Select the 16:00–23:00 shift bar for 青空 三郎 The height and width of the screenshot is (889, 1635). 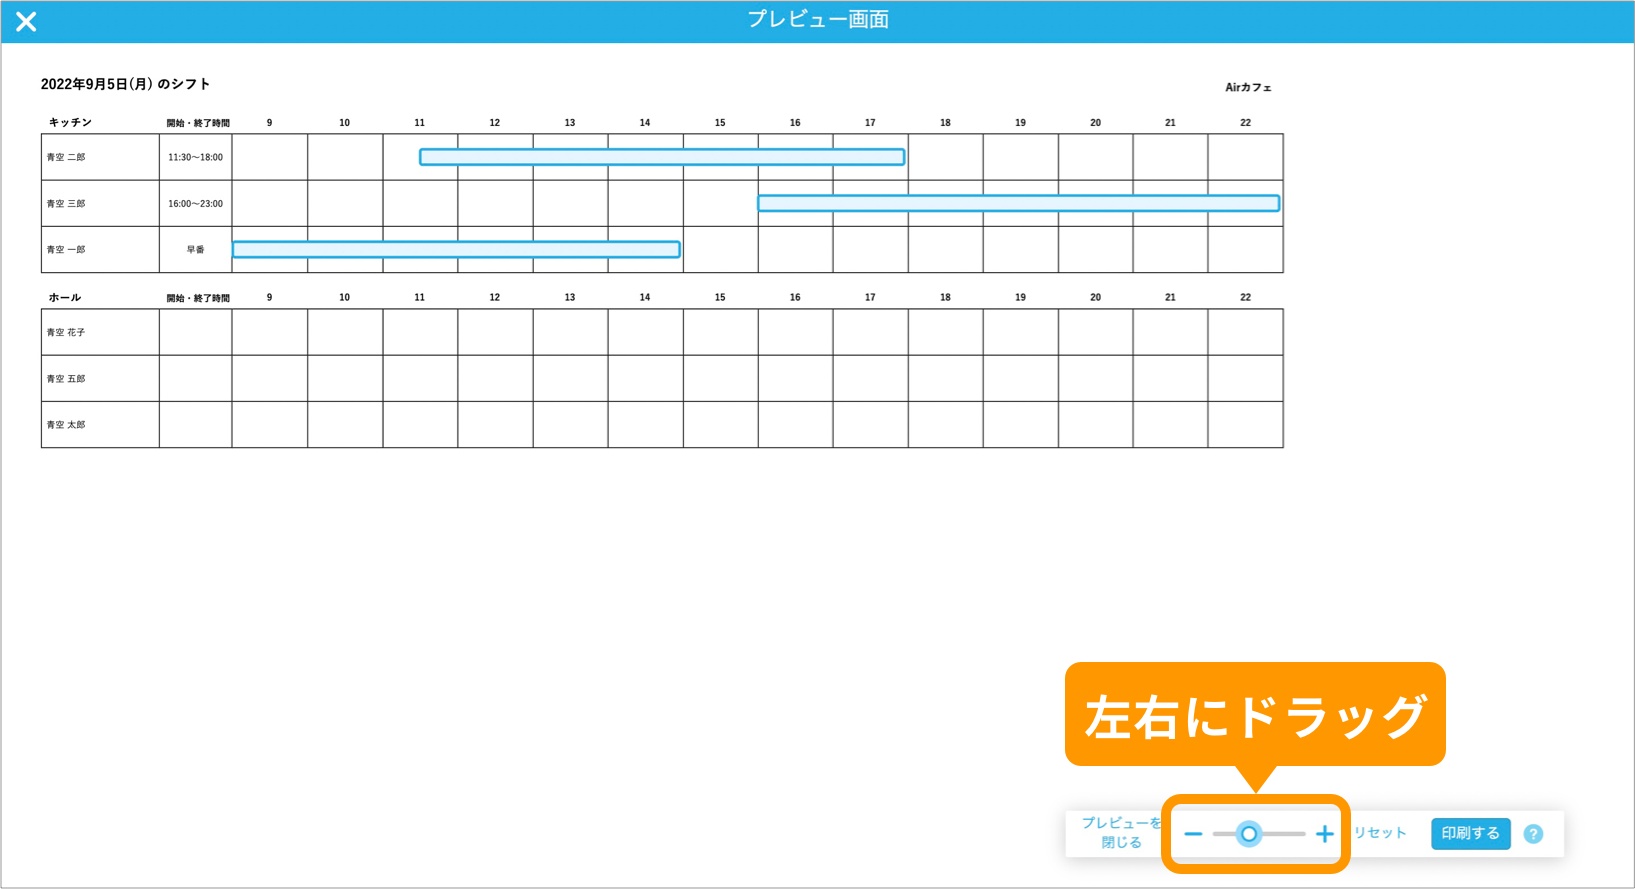click(x=1018, y=203)
